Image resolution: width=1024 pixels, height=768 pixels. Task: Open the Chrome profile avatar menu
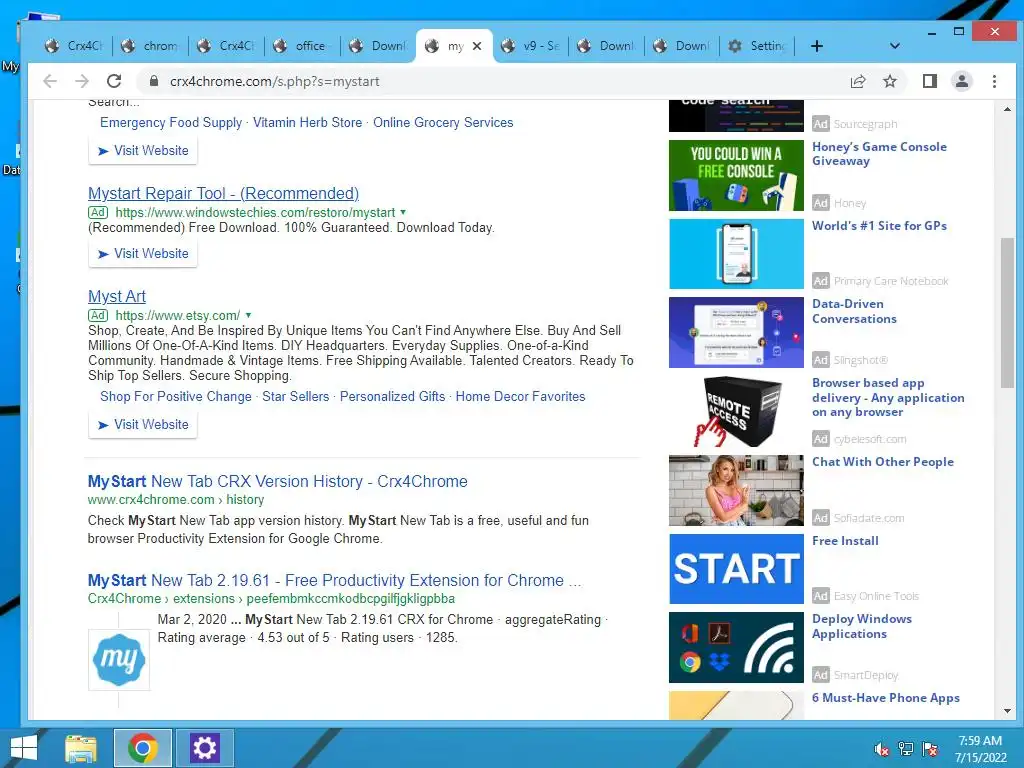962,81
